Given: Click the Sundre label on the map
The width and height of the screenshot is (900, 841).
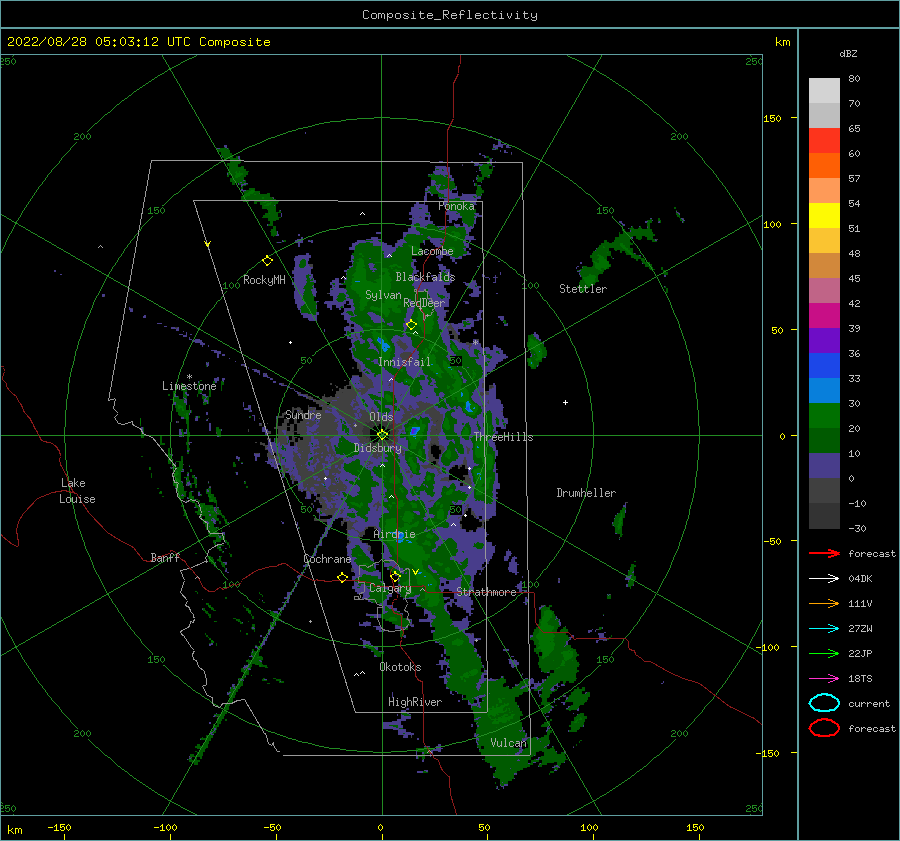Looking at the screenshot, I should [303, 414].
